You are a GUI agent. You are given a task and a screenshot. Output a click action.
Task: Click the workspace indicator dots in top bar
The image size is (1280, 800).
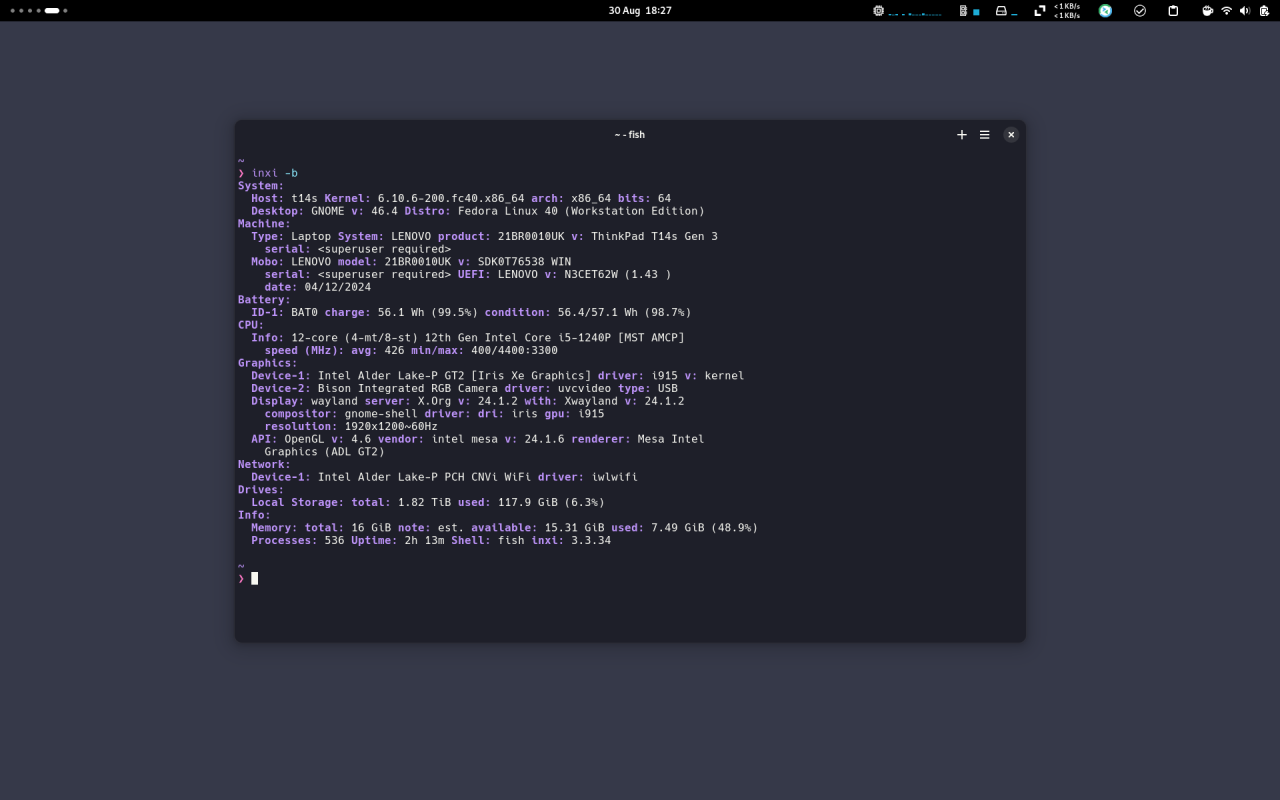coord(39,10)
